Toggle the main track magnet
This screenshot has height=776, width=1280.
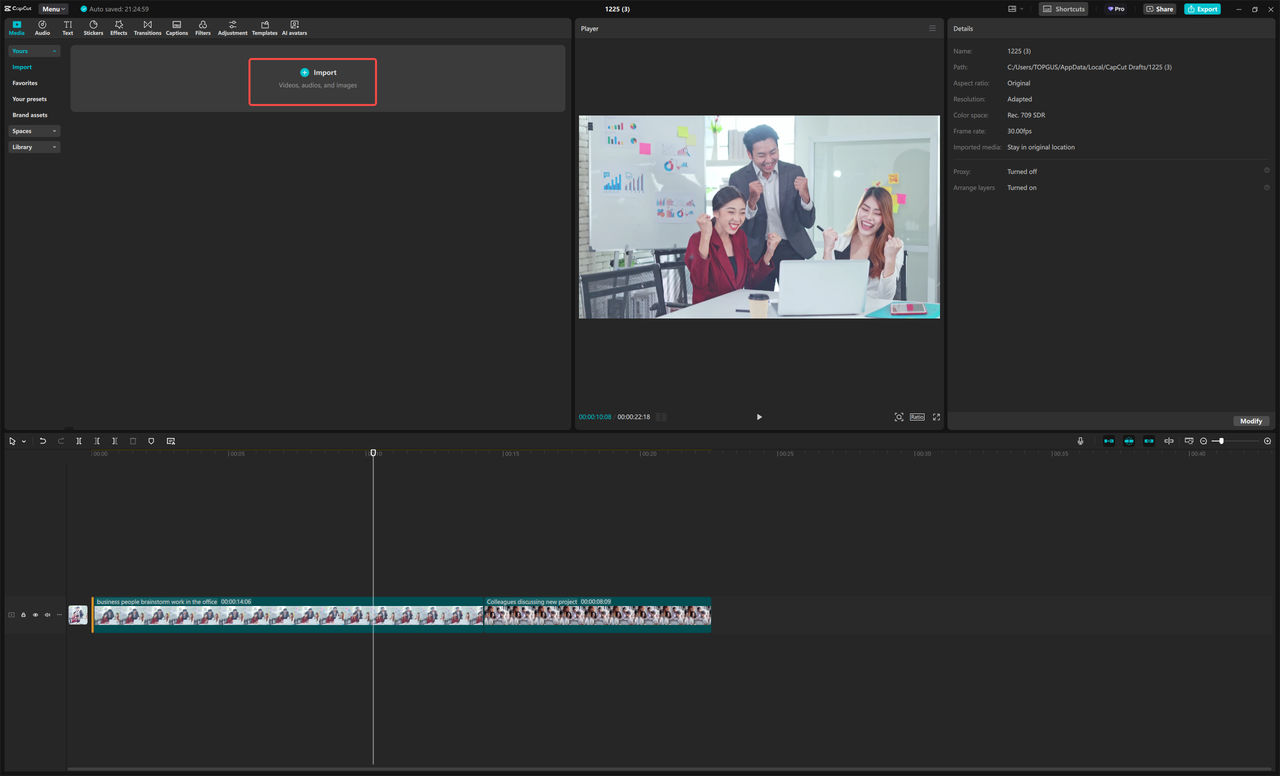click(x=1109, y=441)
